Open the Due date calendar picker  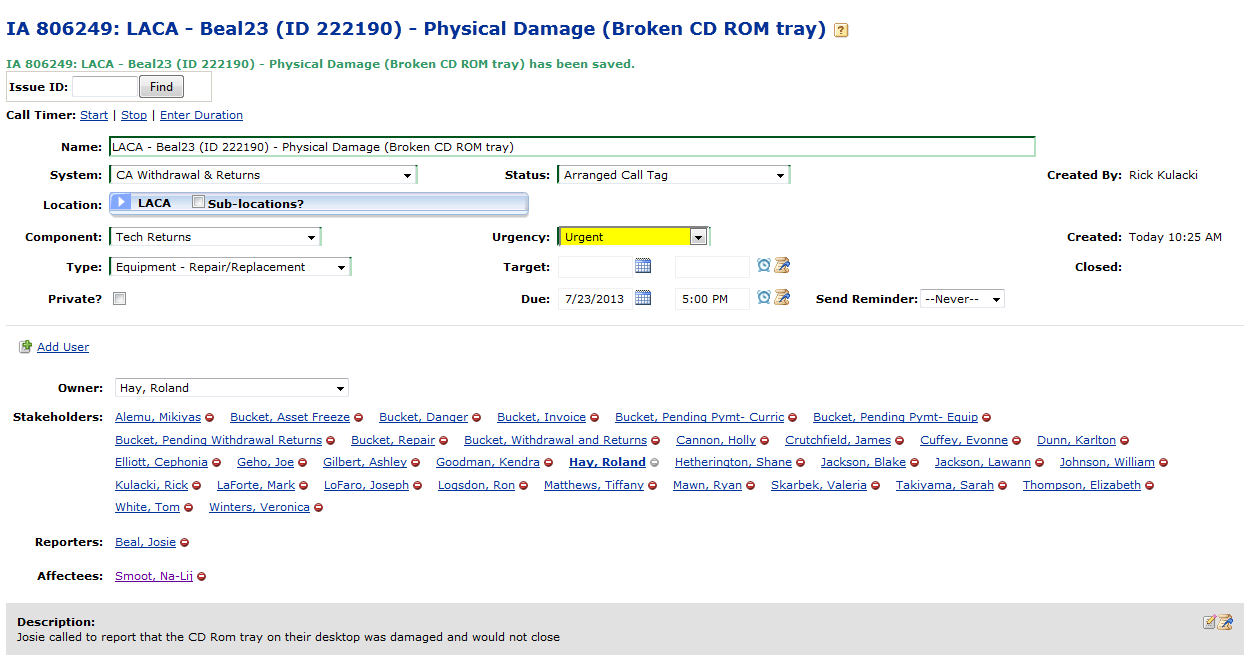[x=643, y=298]
